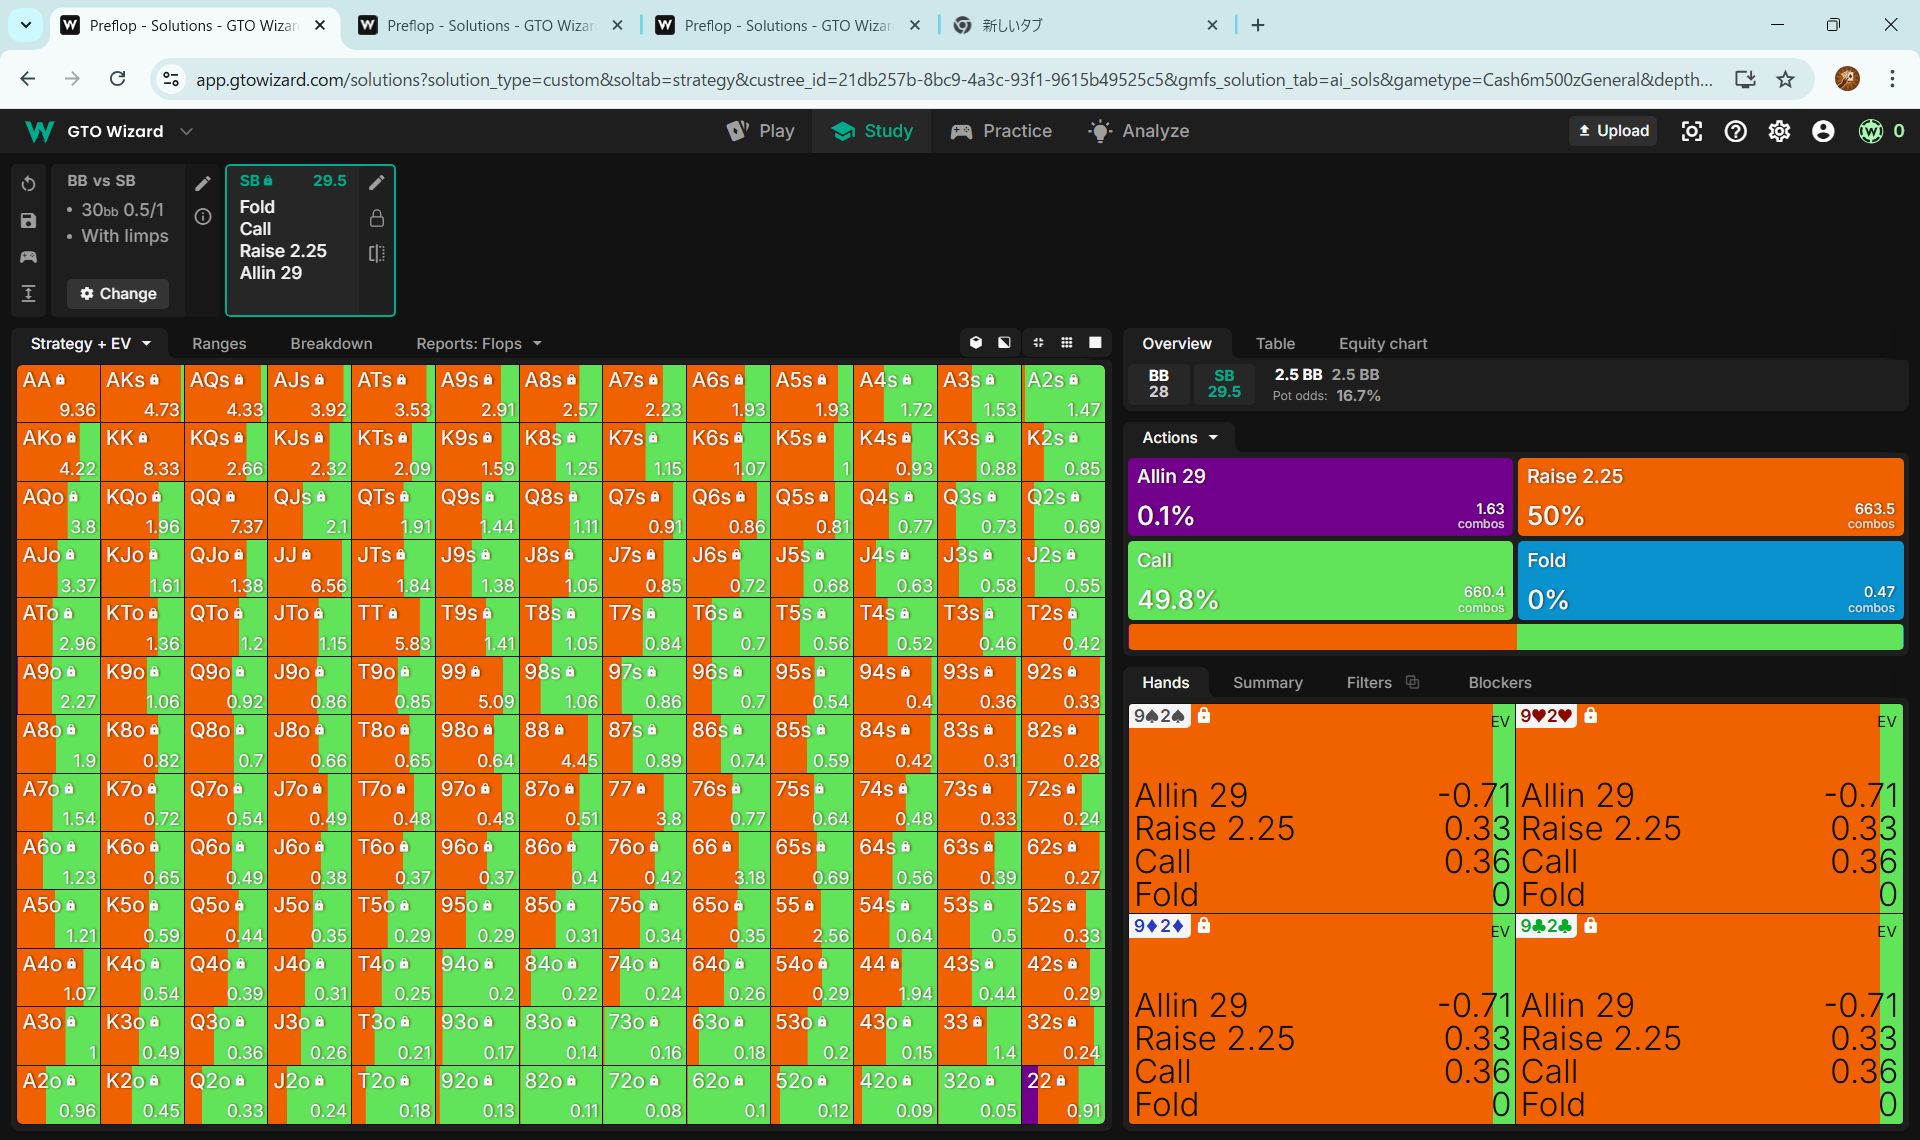Viewport: 1920px width, 1140px height.
Task: Open the Strategy + EV dropdown
Action: 90,343
